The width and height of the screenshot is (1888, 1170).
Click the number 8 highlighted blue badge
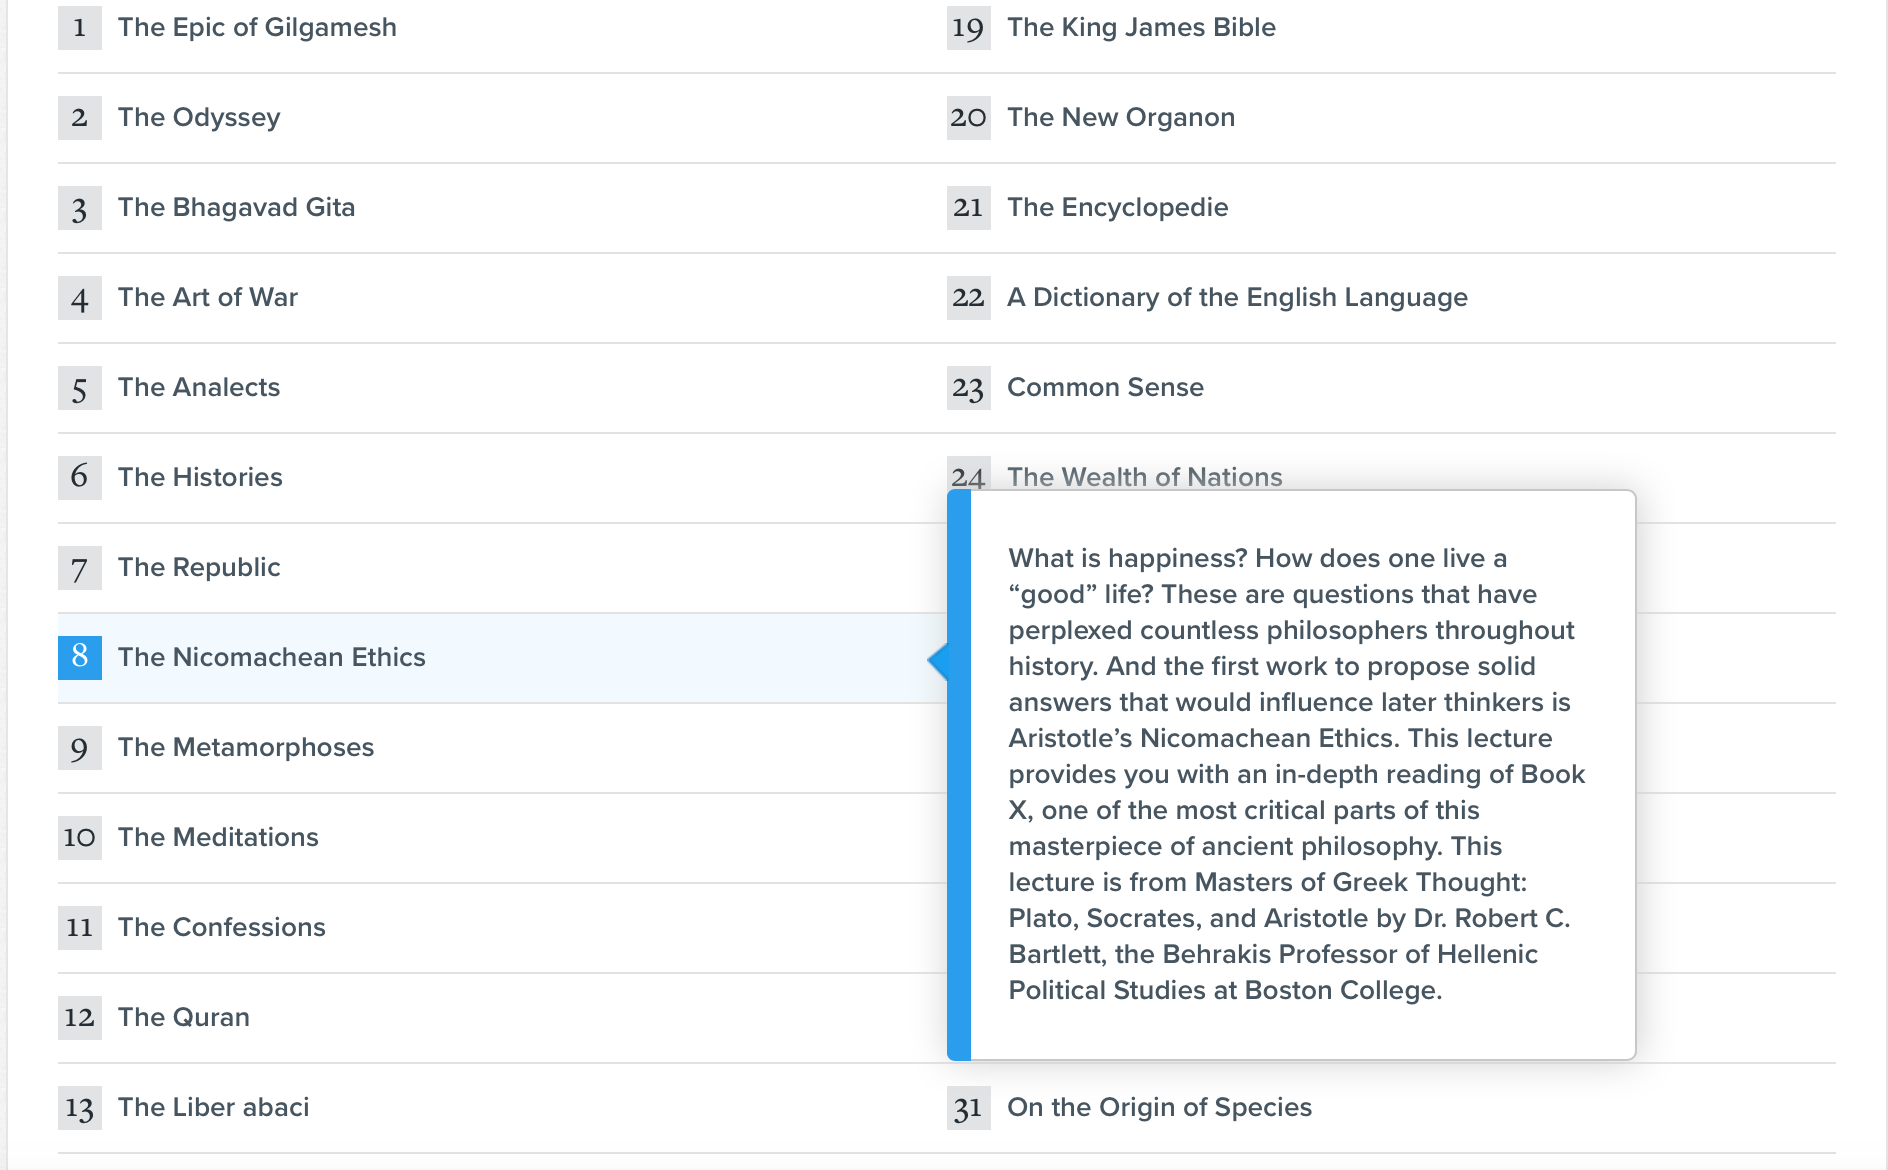[79, 657]
